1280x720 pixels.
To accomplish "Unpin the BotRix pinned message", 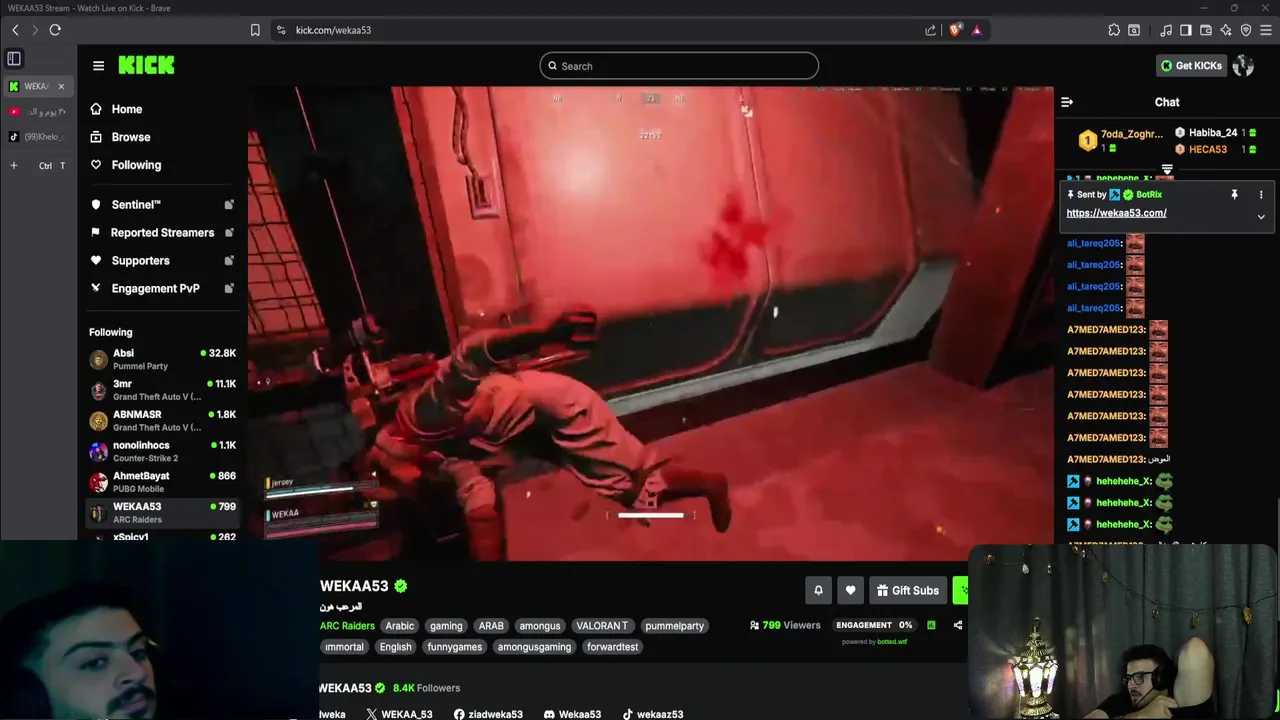I will 1234,195.
